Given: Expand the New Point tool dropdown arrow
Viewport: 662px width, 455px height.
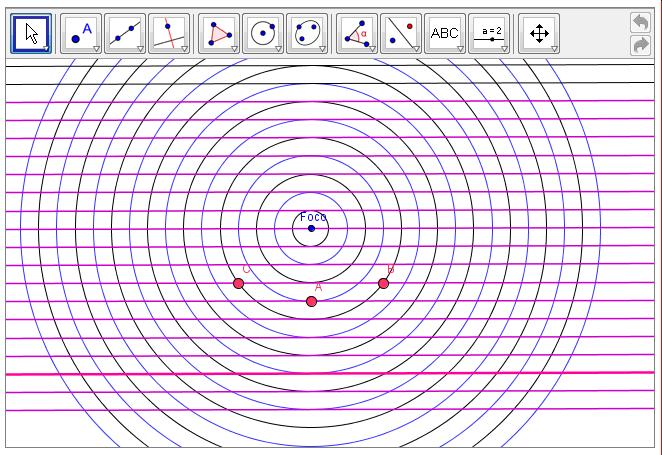Looking at the screenshot, I should [96, 48].
